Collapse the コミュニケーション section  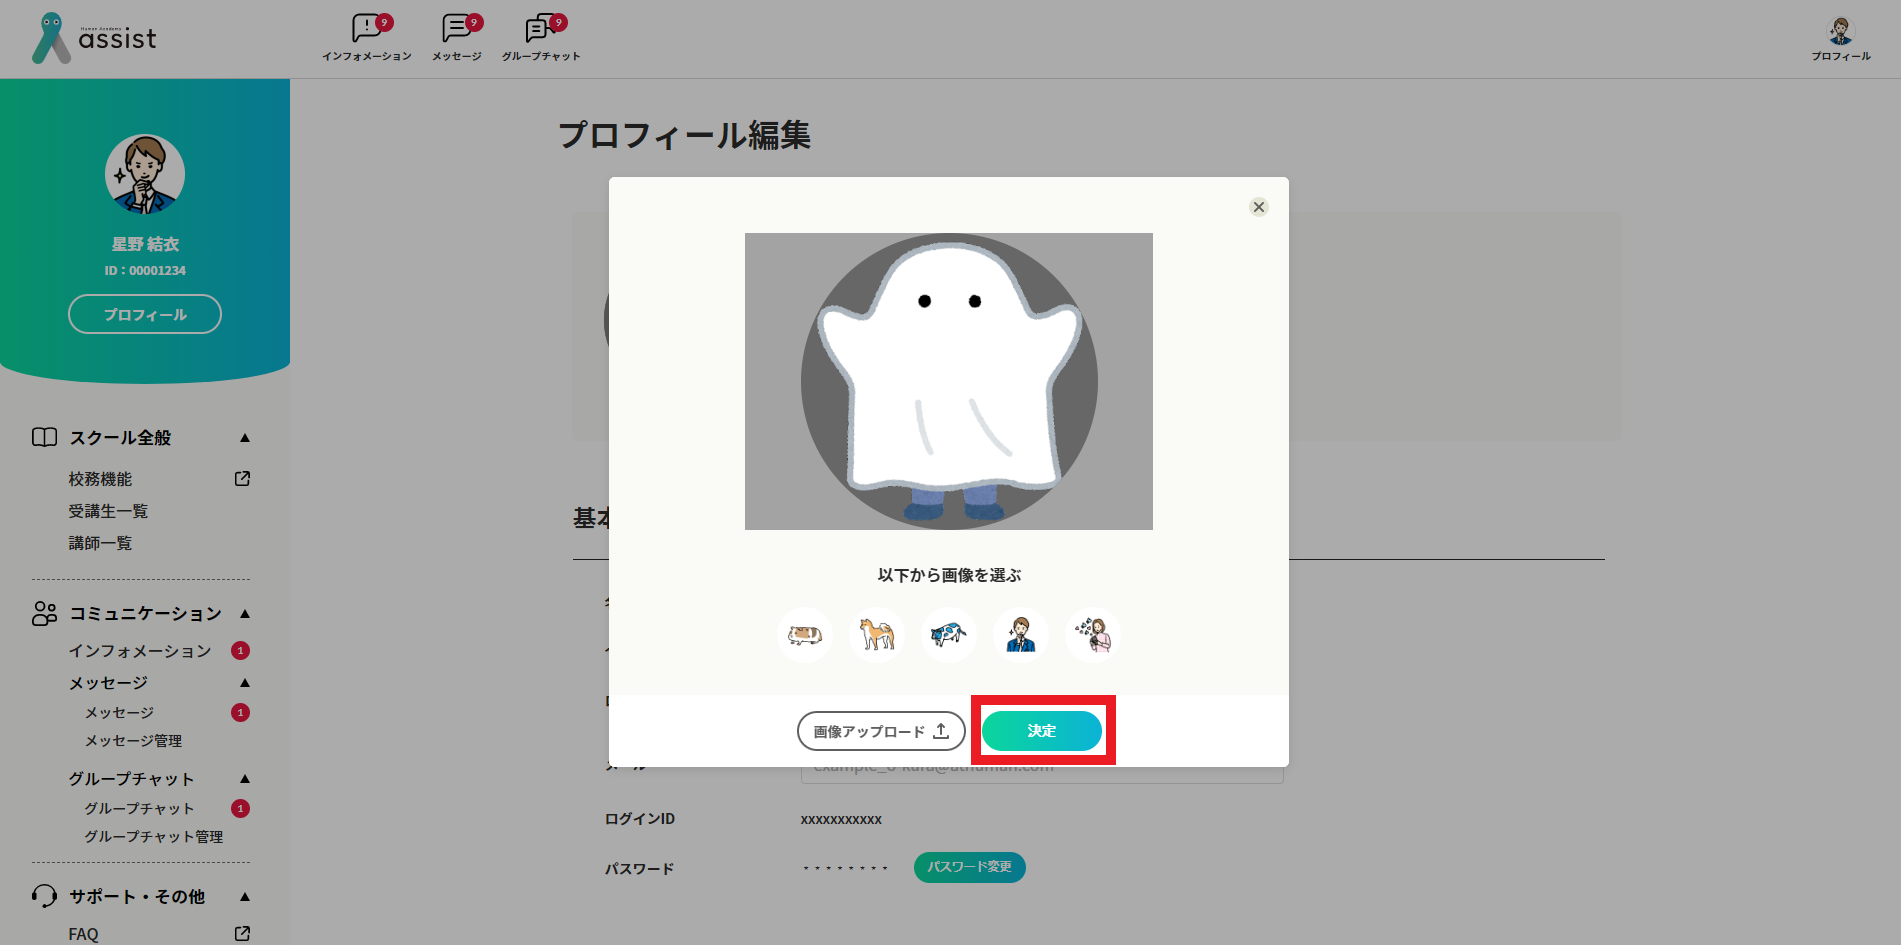coord(245,614)
